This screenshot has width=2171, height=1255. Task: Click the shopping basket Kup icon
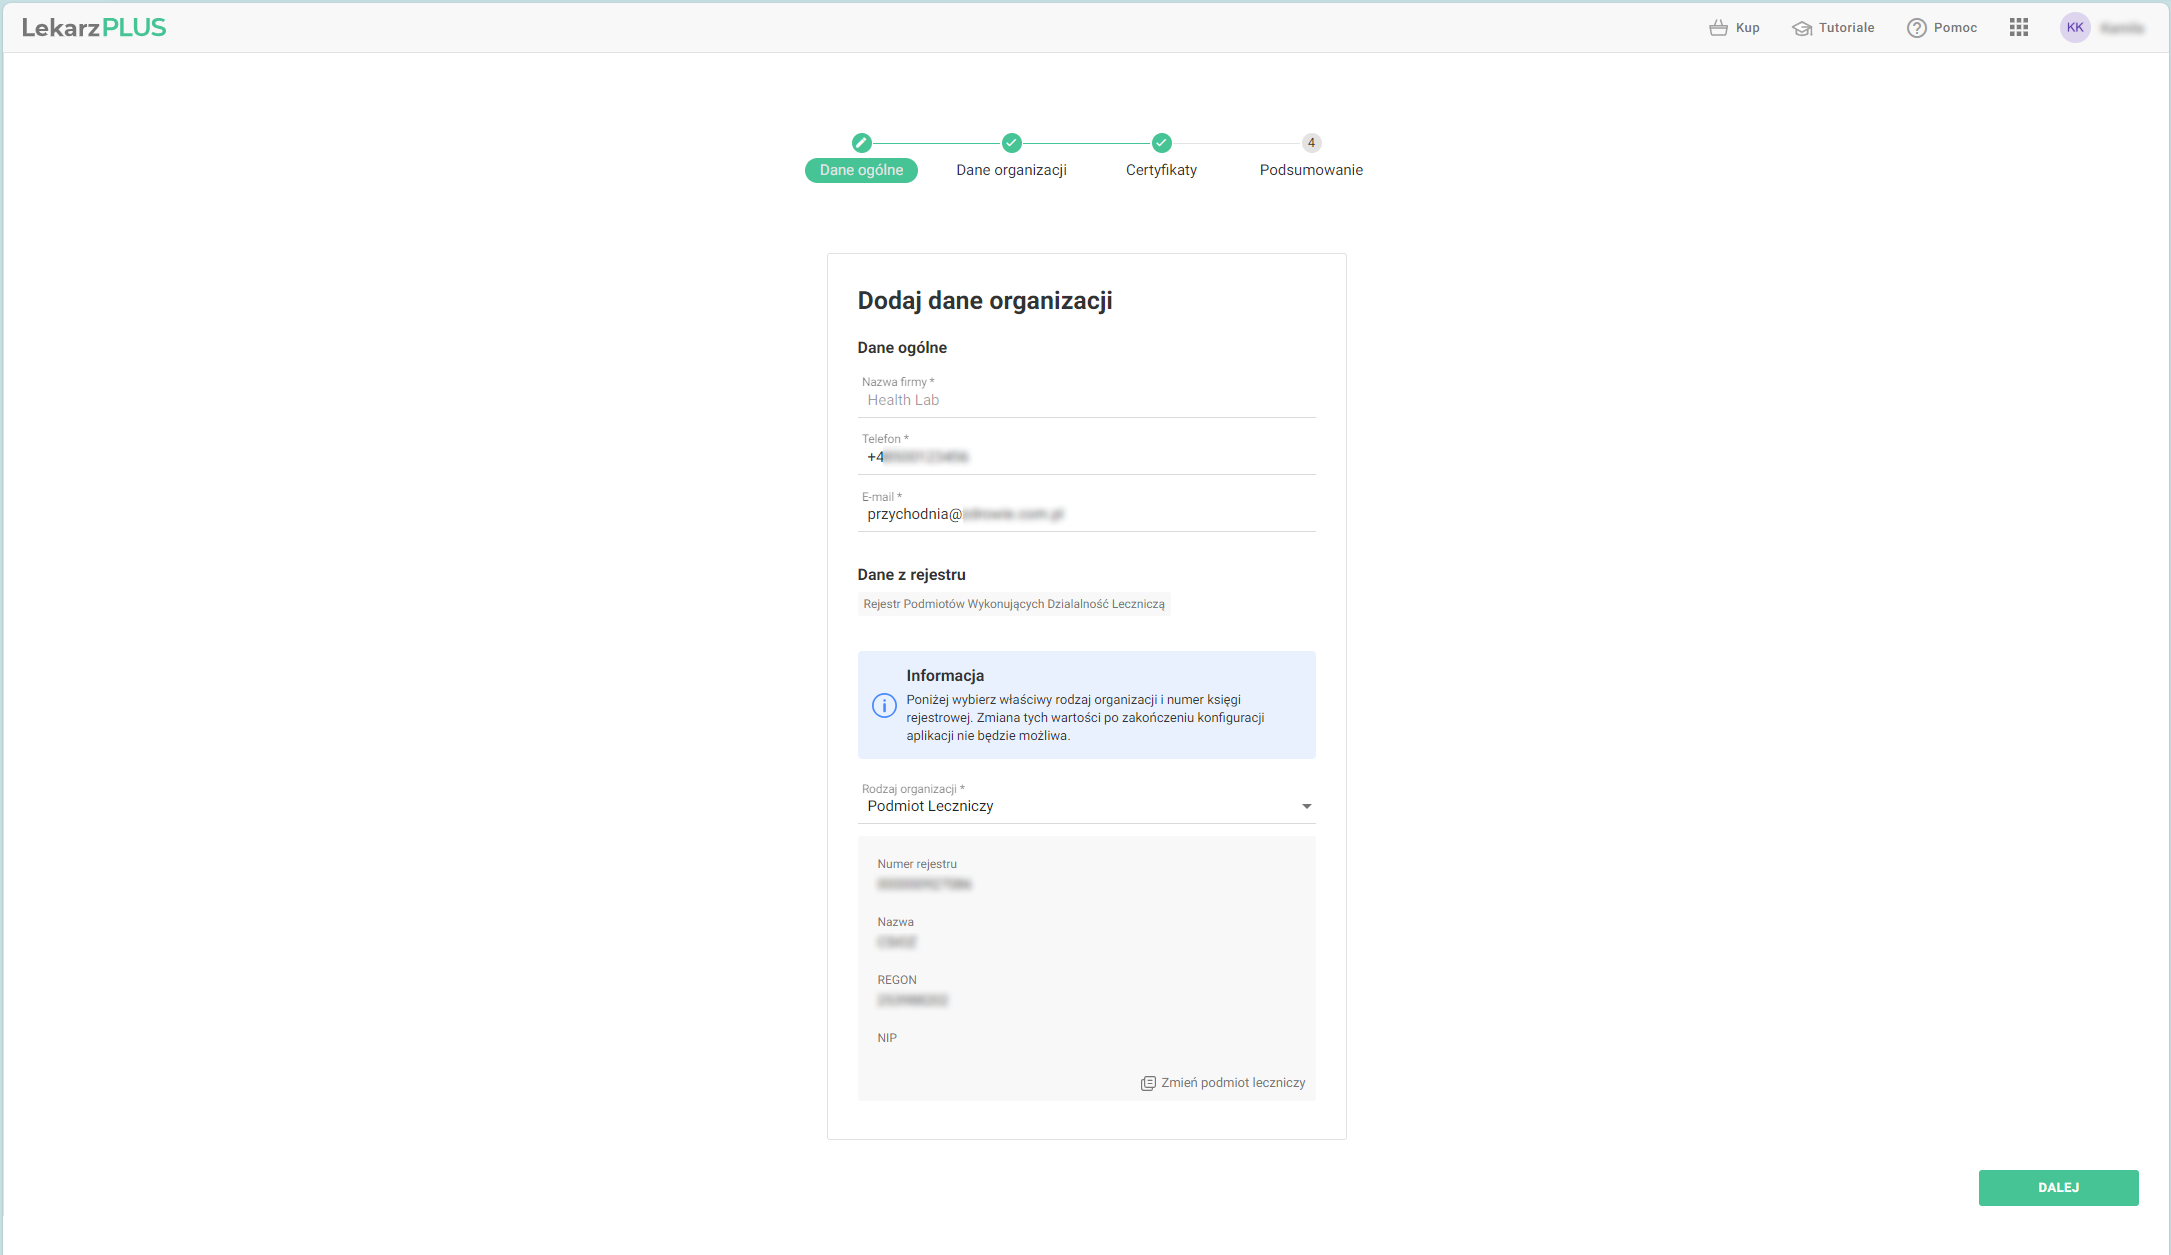pos(1718,28)
